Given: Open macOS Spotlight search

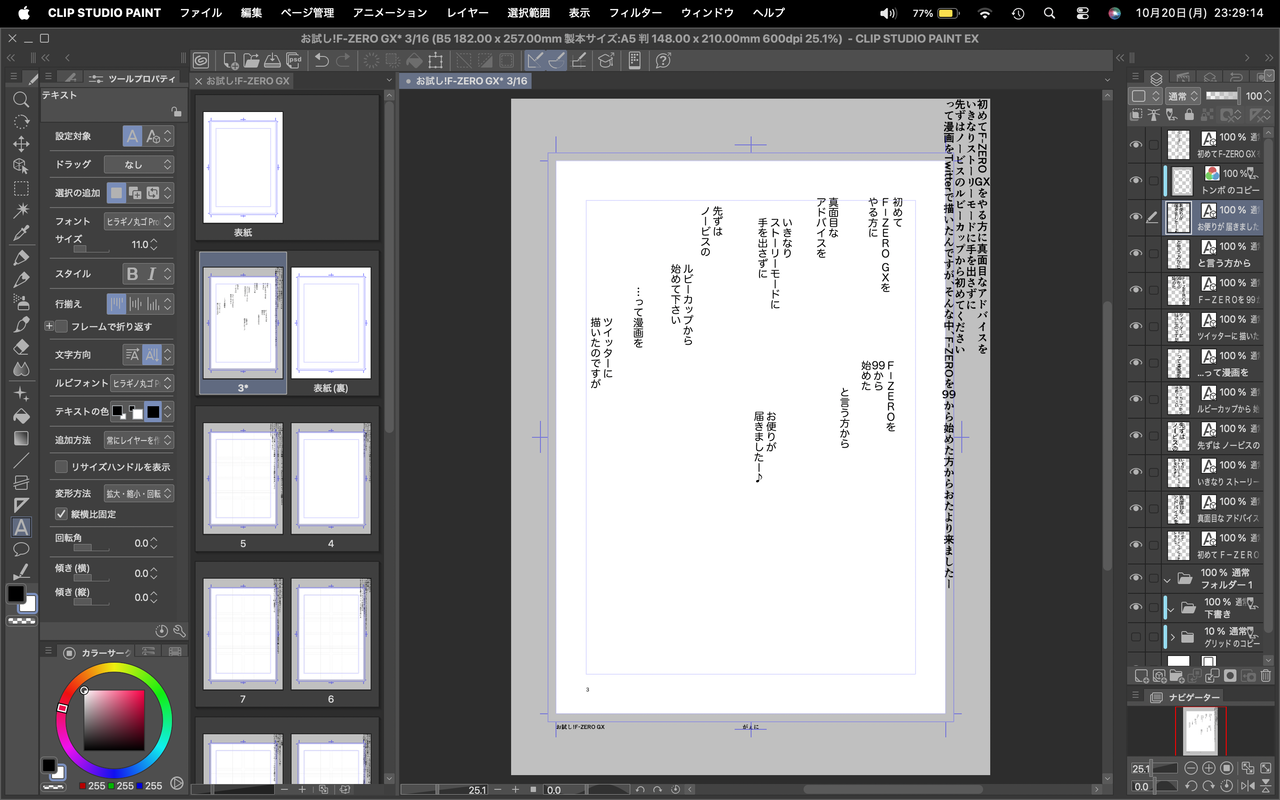Looking at the screenshot, I should 1049,13.
